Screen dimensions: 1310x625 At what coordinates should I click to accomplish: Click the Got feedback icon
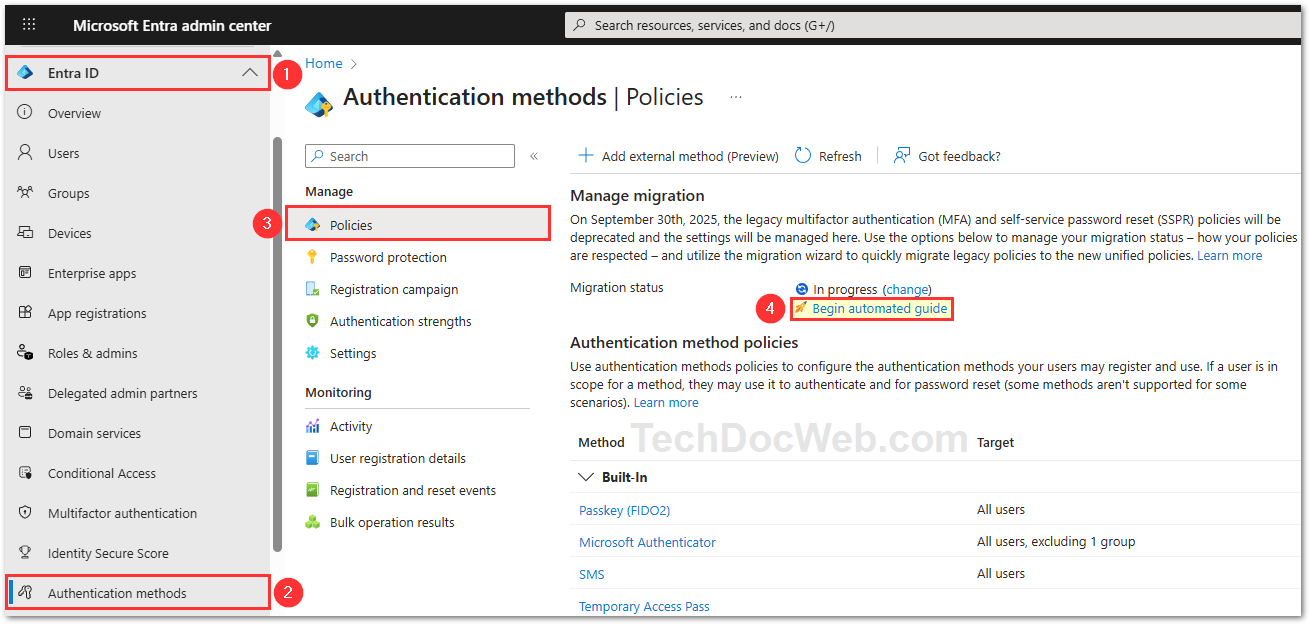902,156
